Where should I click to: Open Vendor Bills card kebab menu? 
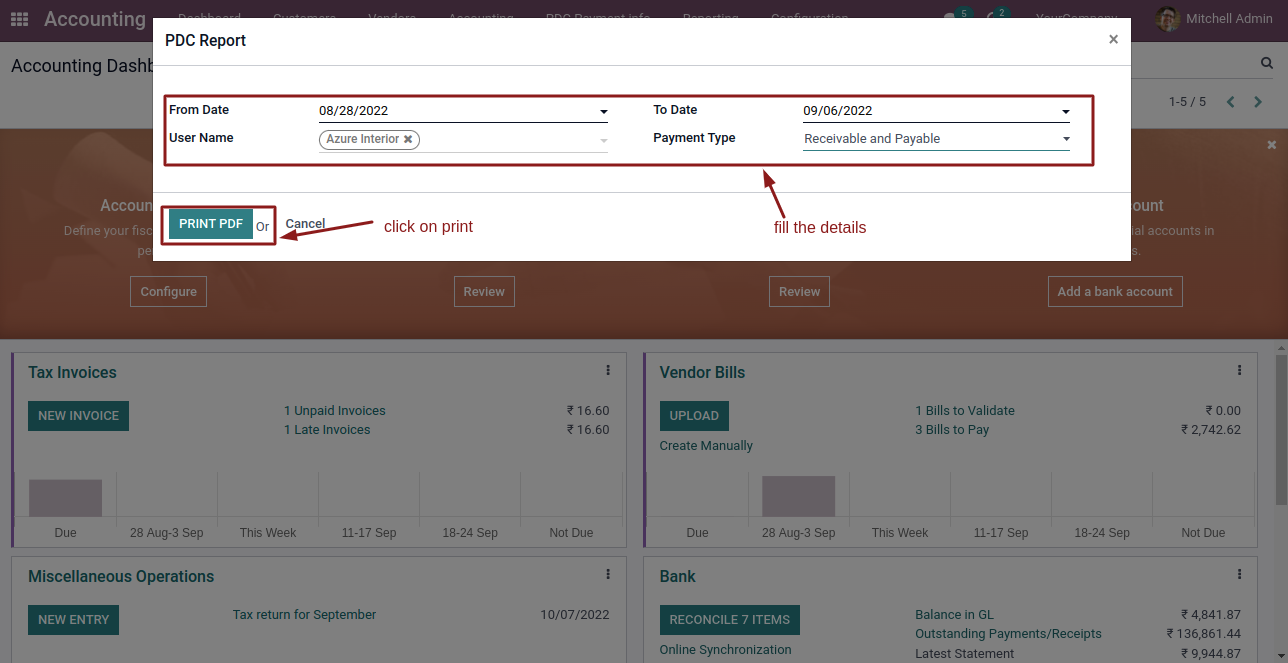pyautogui.click(x=1240, y=370)
